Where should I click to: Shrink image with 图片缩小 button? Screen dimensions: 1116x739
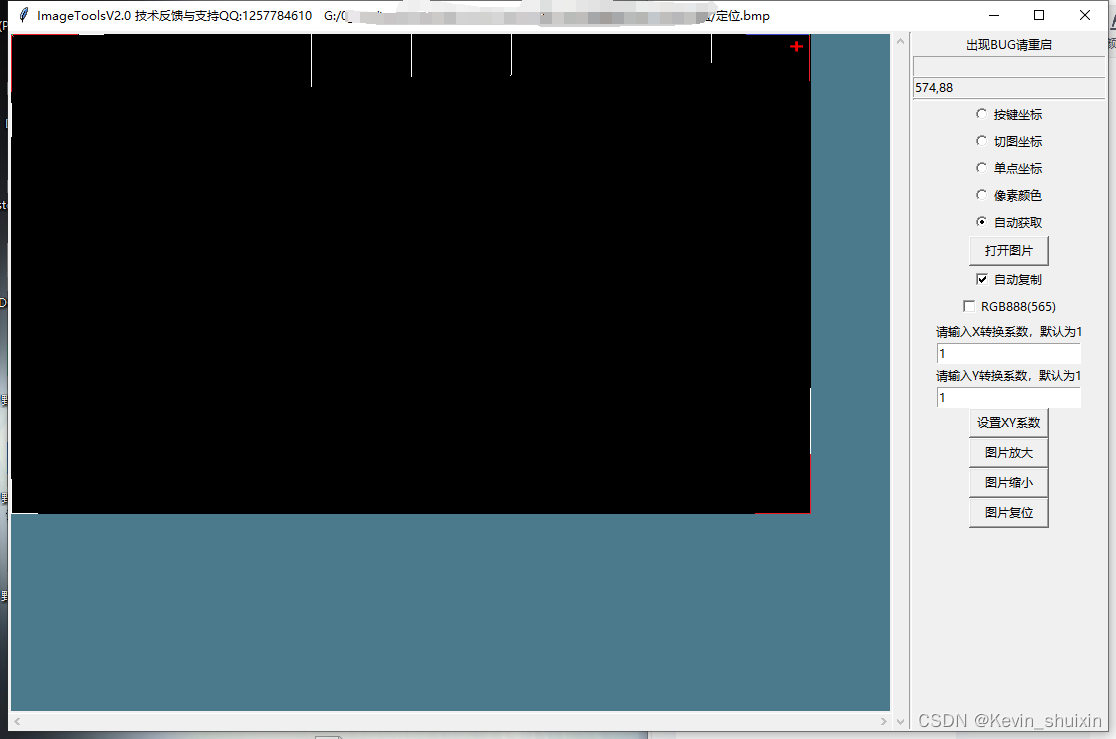[1009, 483]
